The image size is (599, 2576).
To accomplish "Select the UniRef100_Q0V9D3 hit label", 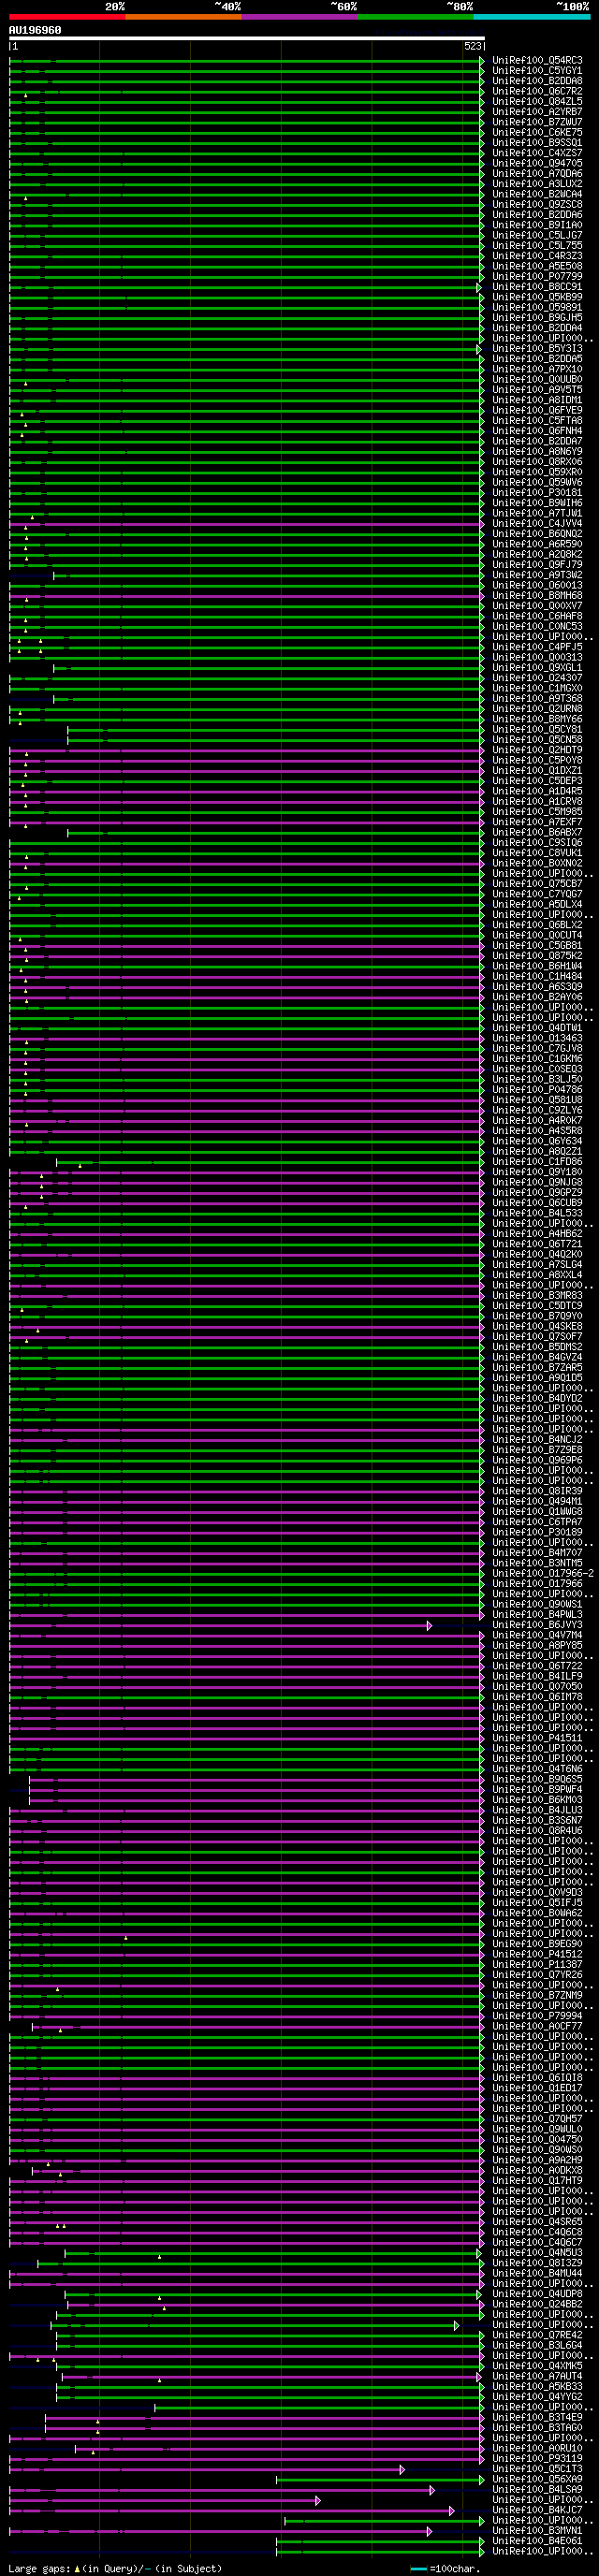I will point(537,1893).
